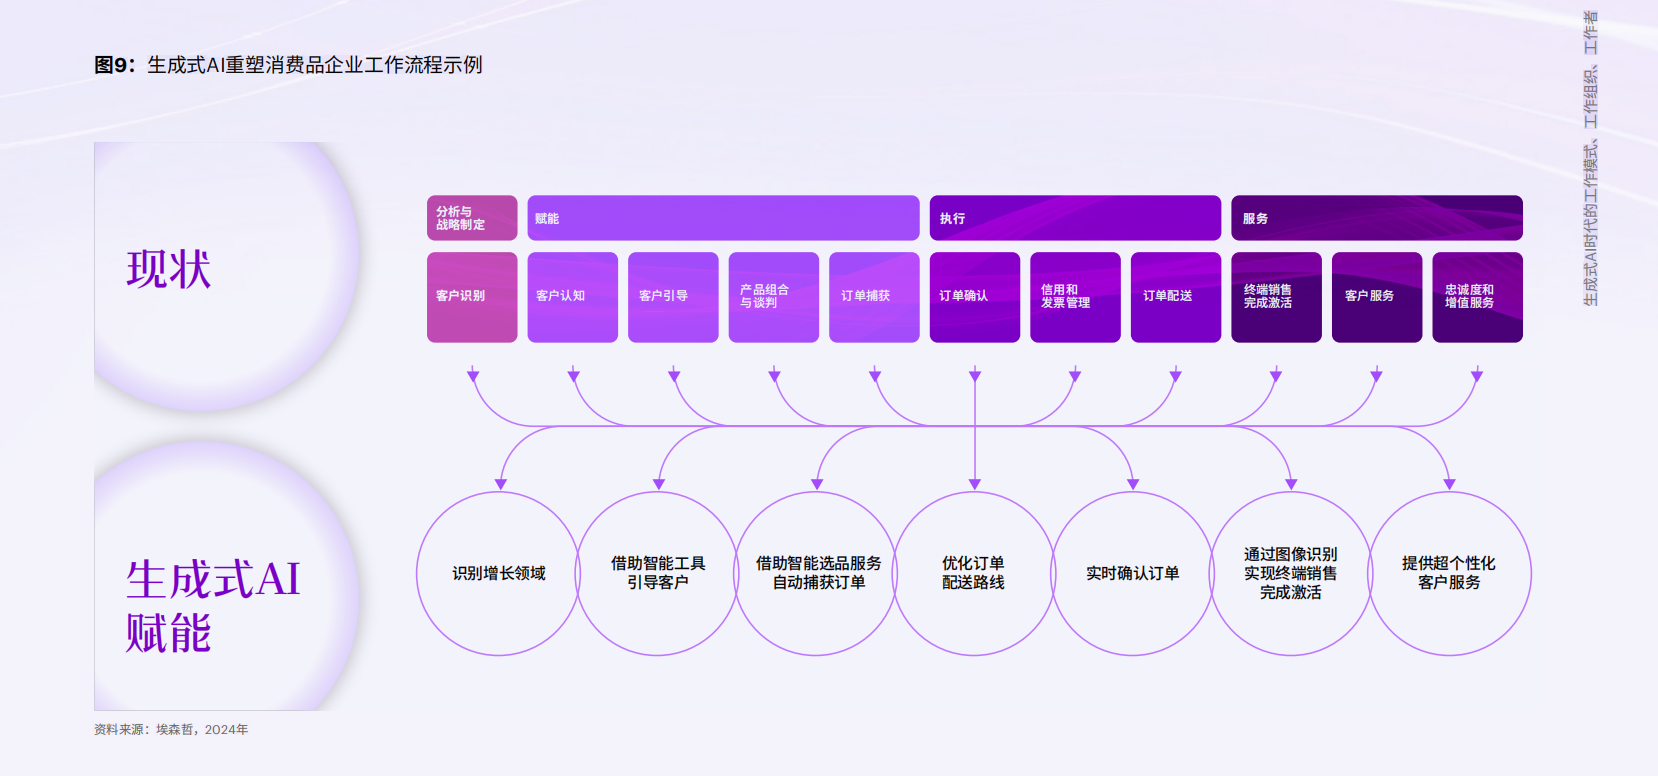Click the 执行 phase header bar

tap(1075, 218)
